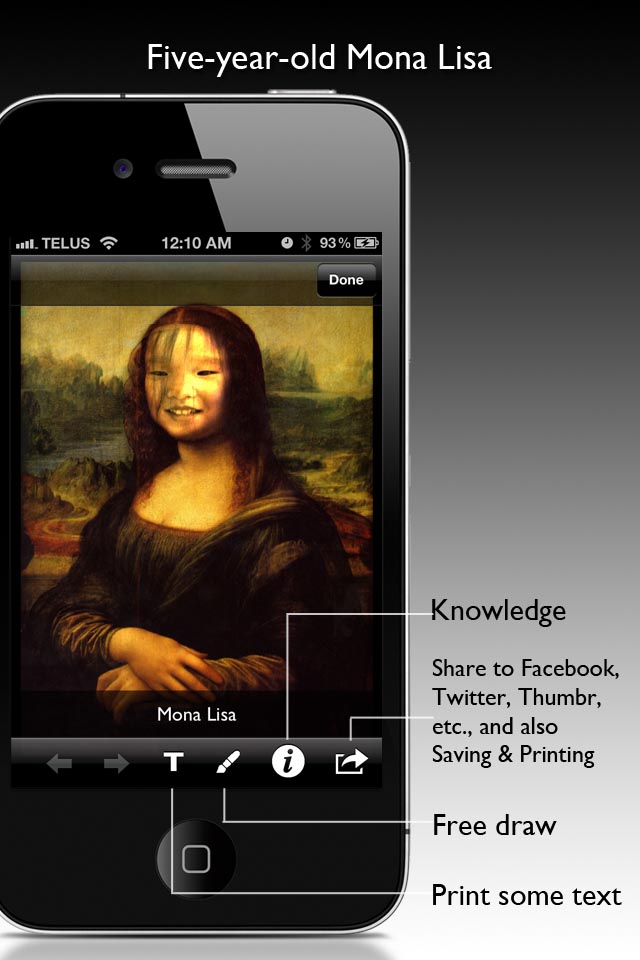Screen dimensions: 640x960
Task: Click the "Twitter, Thumbr," text line
Action: (x=517, y=697)
